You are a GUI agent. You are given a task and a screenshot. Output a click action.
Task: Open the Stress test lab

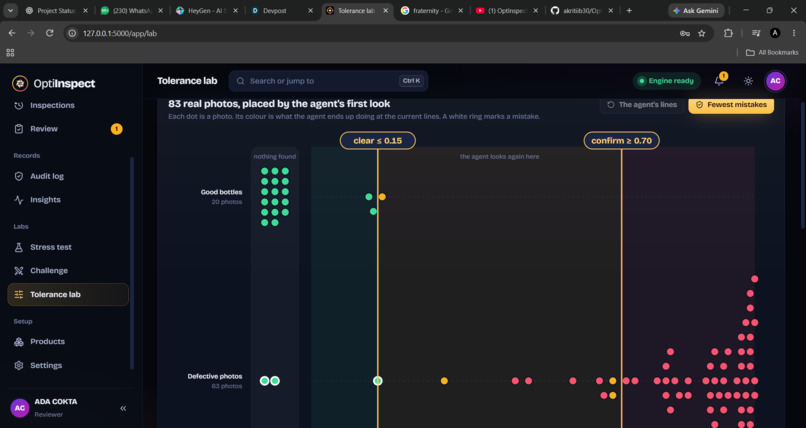pos(68,247)
